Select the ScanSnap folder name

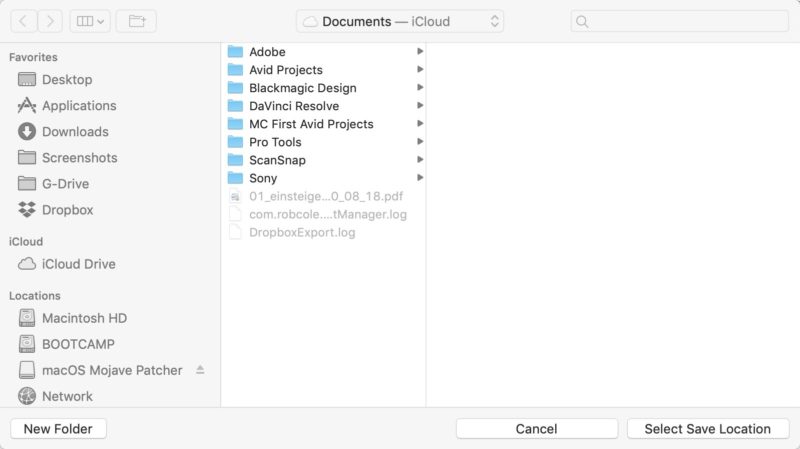[277, 160]
